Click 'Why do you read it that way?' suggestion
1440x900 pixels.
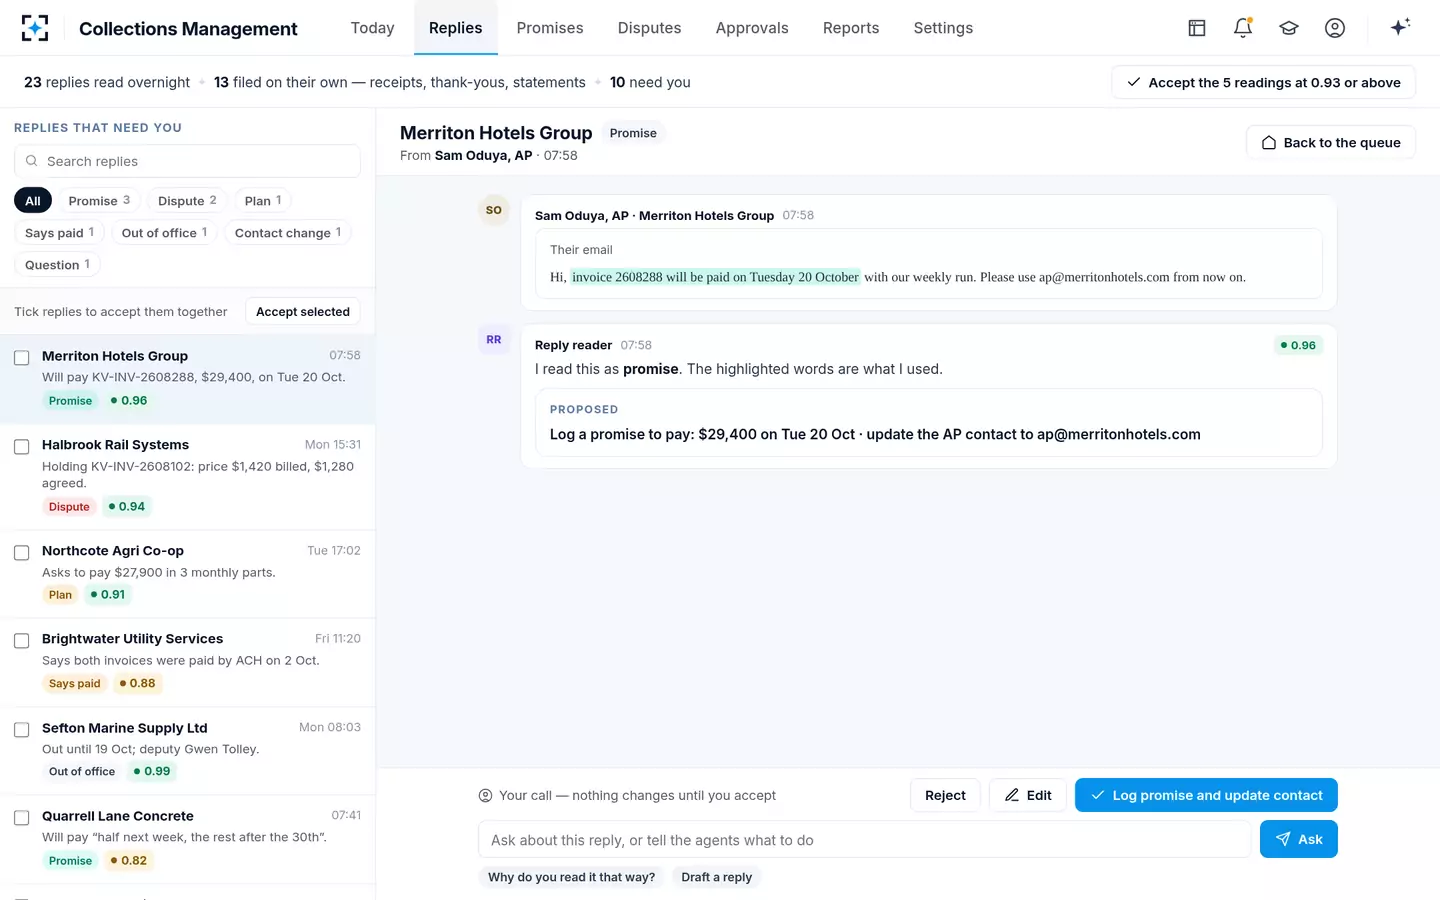click(x=571, y=877)
